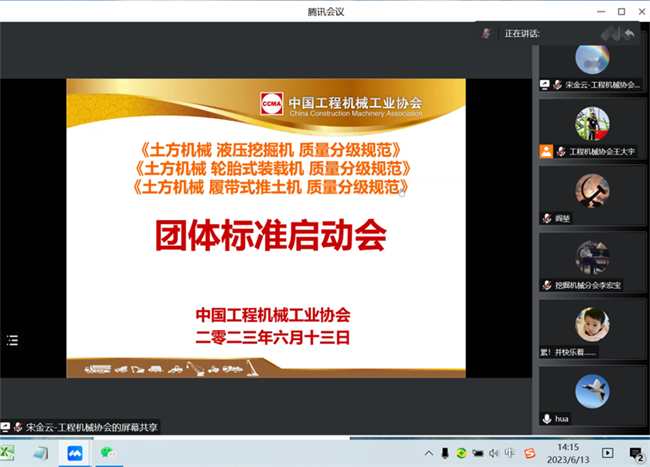Select participant avatar of 工程机械协会王大宇
This screenshot has height=467, width=650.
point(592,124)
